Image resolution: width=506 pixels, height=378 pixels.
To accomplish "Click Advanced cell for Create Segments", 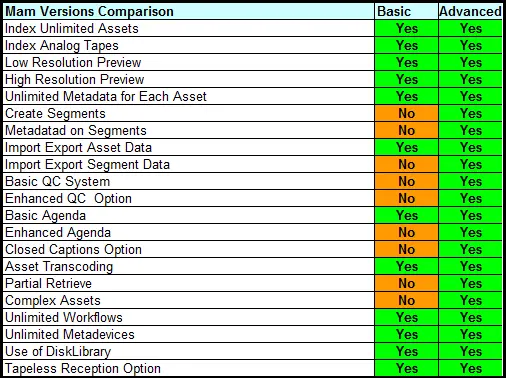I will [x=470, y=113].
